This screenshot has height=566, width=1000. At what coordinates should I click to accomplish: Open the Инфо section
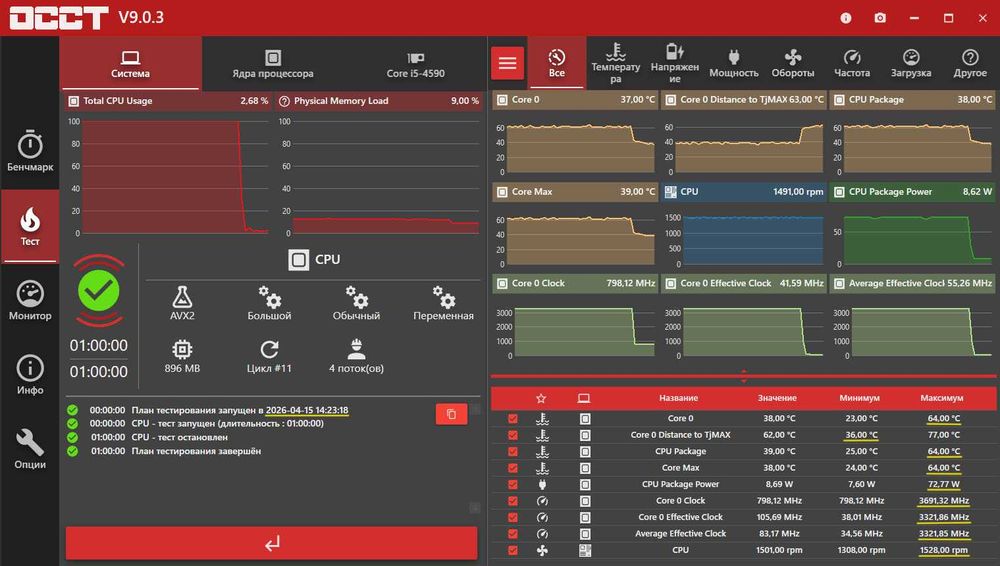[30, 375]
